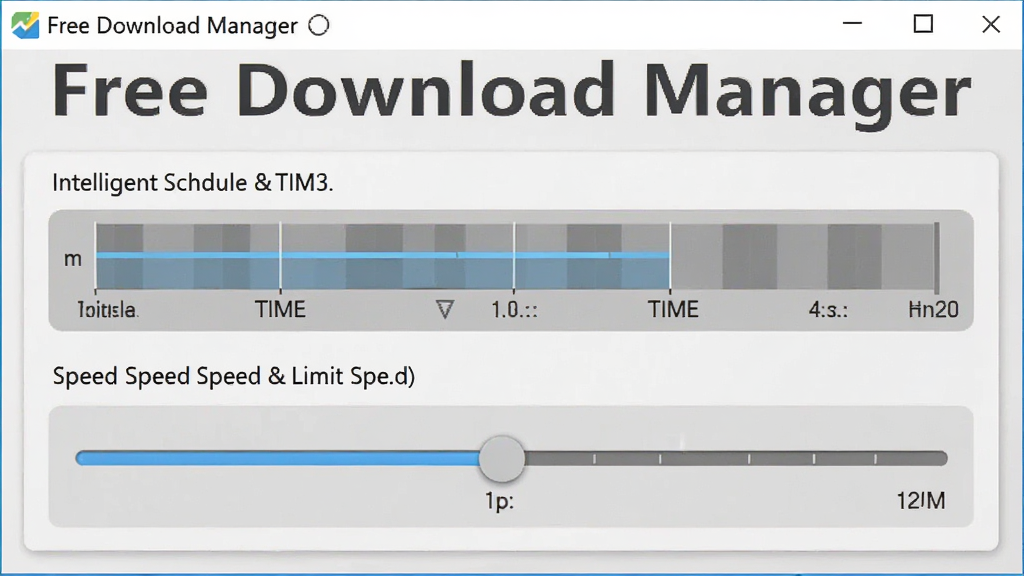Click the '4:s.:' timeline label
This screenshot has height=576, width=1024.
(828, 310)
